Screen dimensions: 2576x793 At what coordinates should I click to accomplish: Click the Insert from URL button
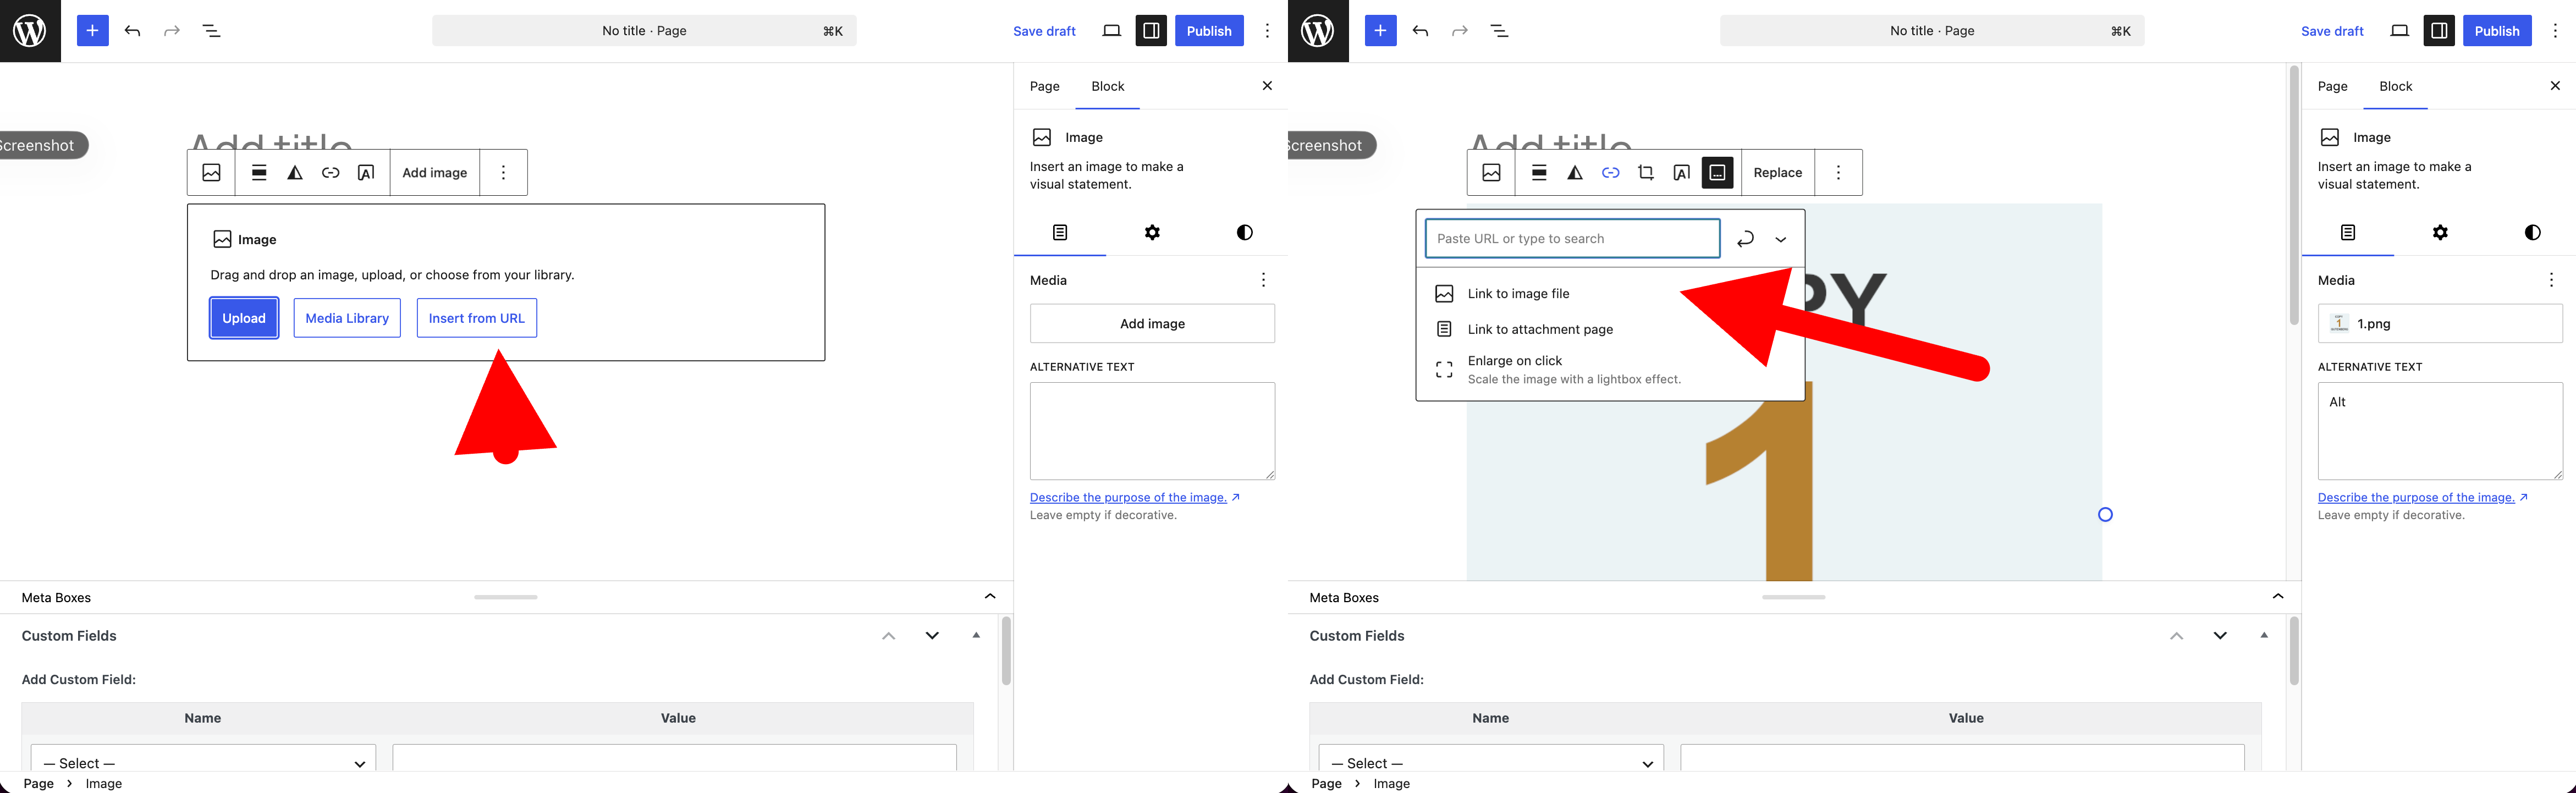click(476, 318)
